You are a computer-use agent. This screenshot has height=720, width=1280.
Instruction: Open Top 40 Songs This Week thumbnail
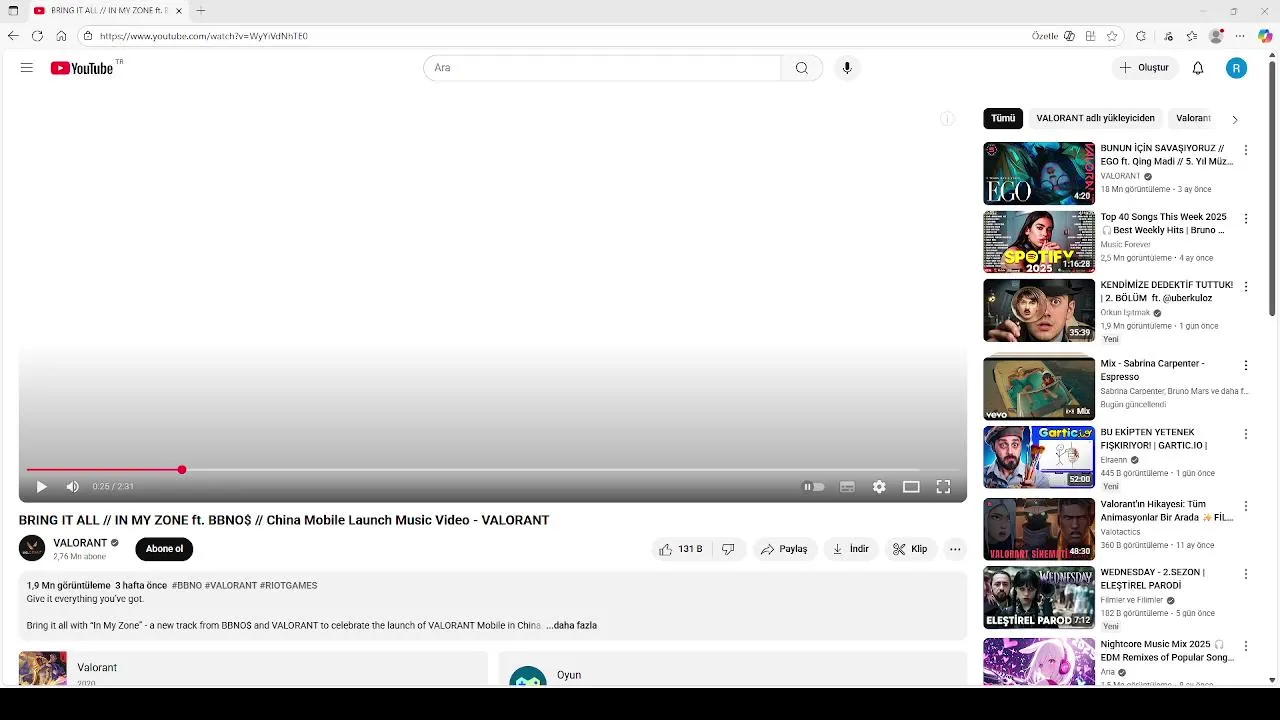tap(1039, 241)
